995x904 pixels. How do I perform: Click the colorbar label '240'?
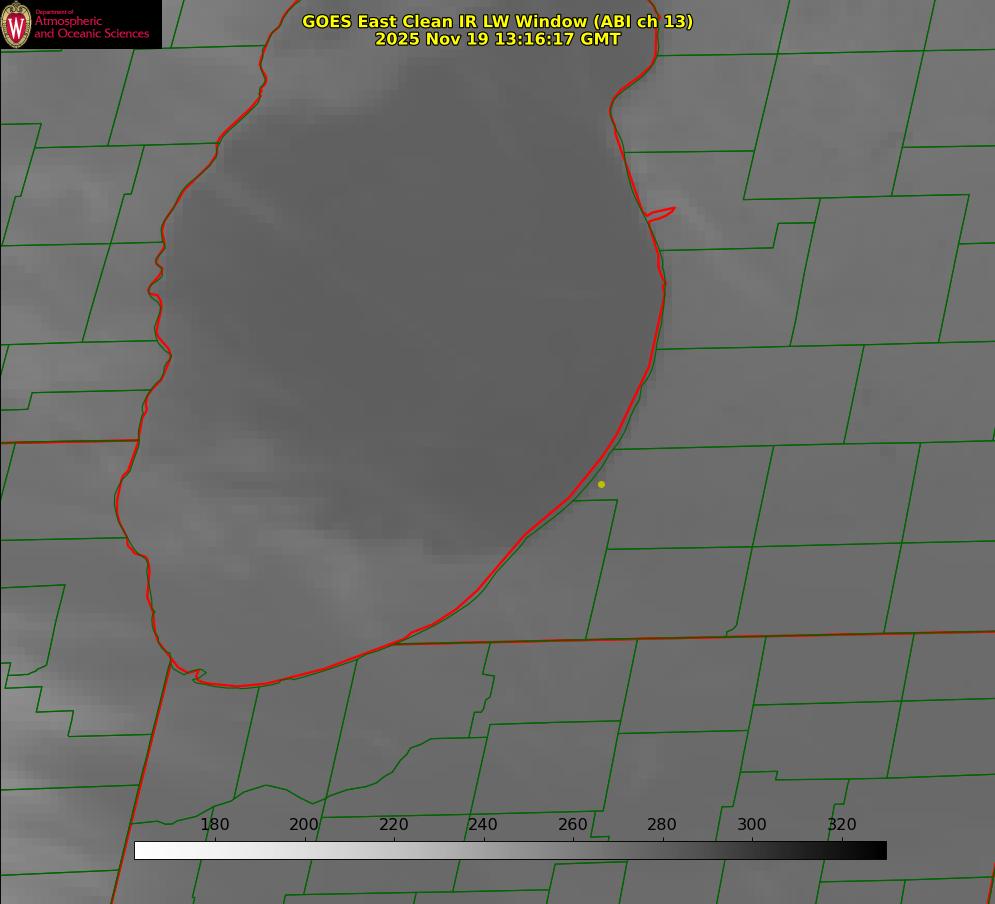tap(483, 824)
